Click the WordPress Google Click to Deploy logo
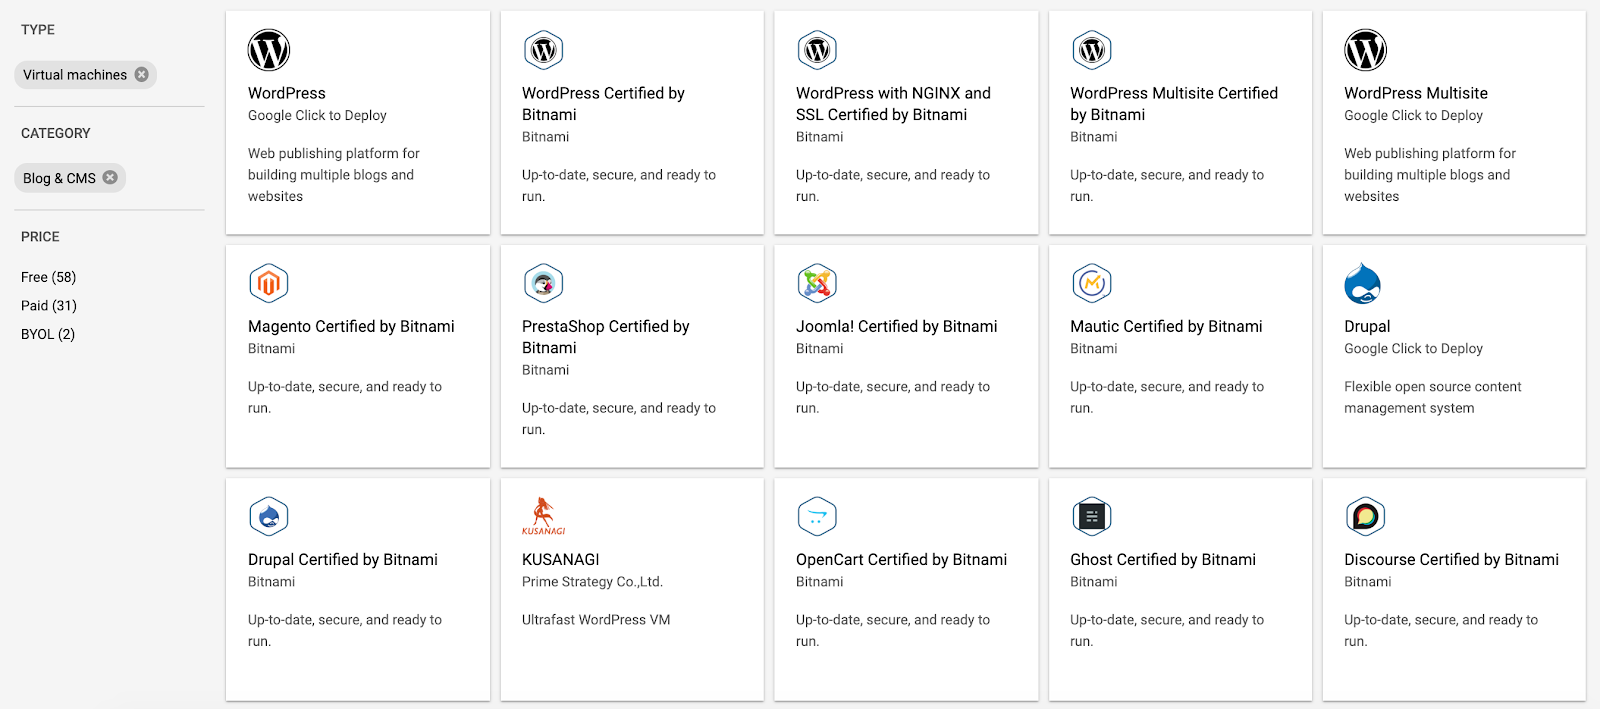 (x=269, y=50)
